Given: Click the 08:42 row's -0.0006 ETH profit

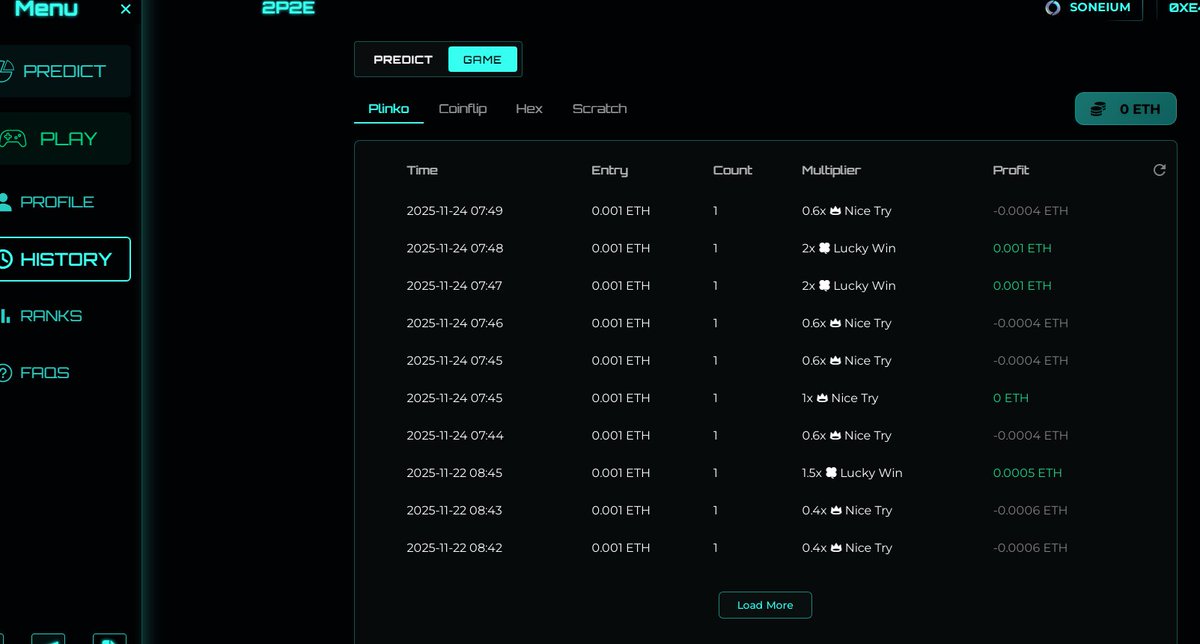Looking at the screenshot, I should tap(1030, 548).
